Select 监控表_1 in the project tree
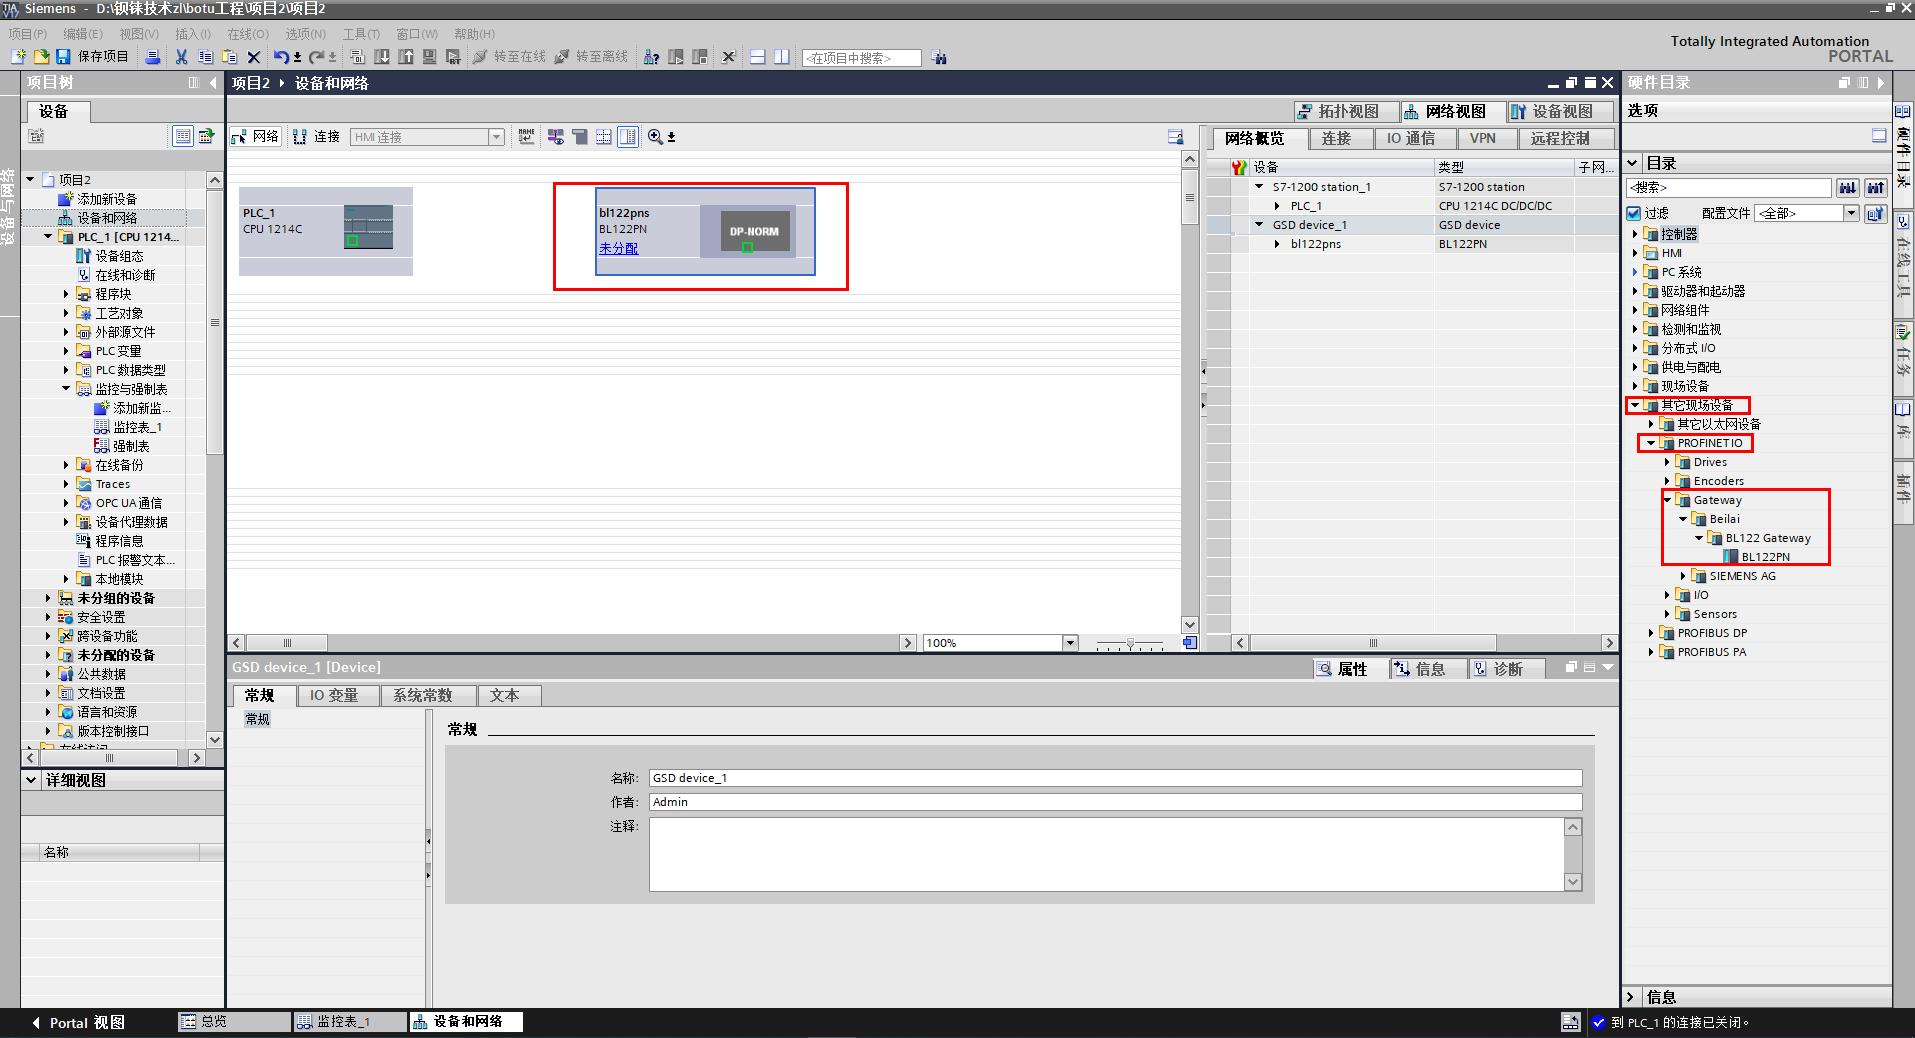1915x1038 pixels. (x=137, y=427)
